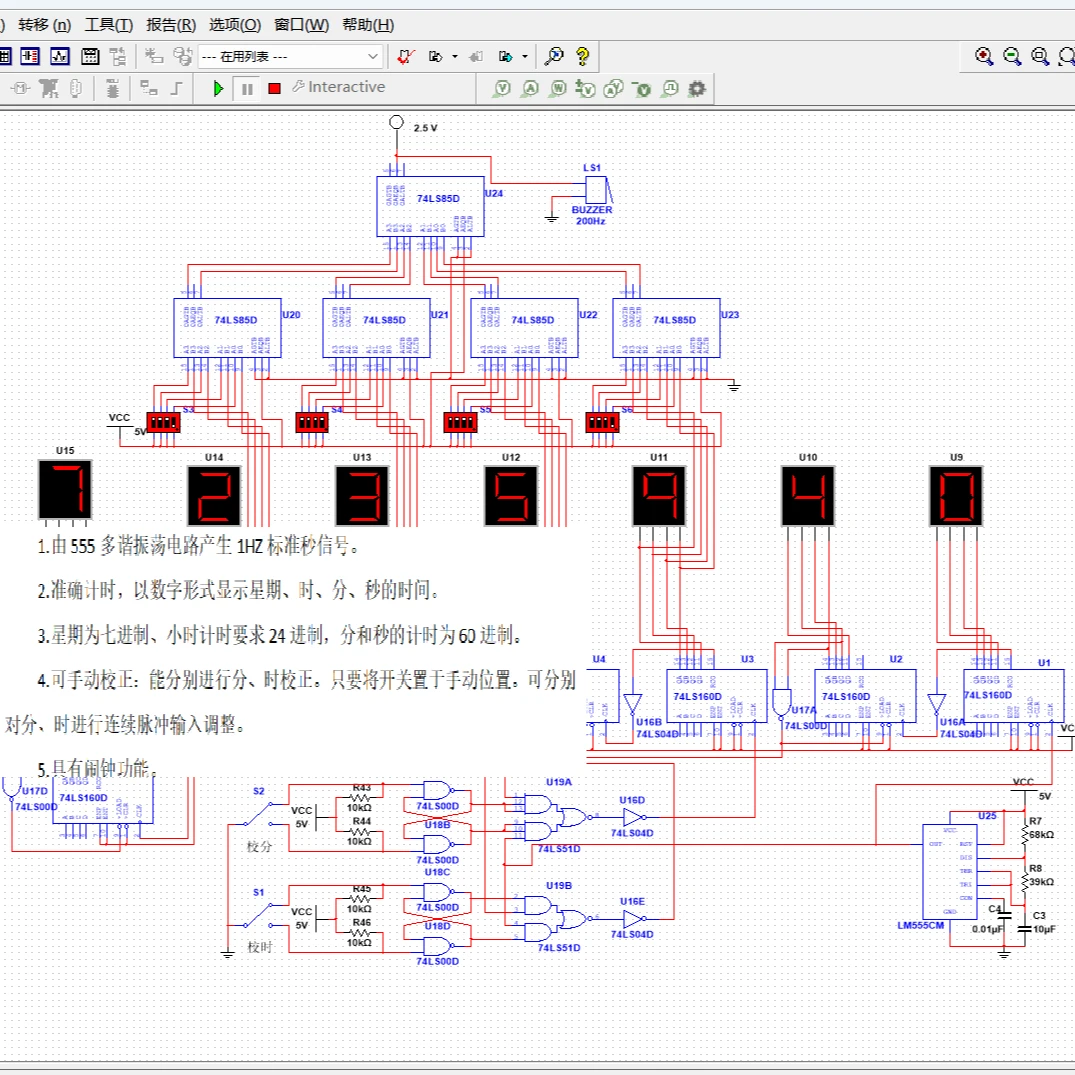
Task: Place a voltage probe (V)
Action: pos(503,88)
